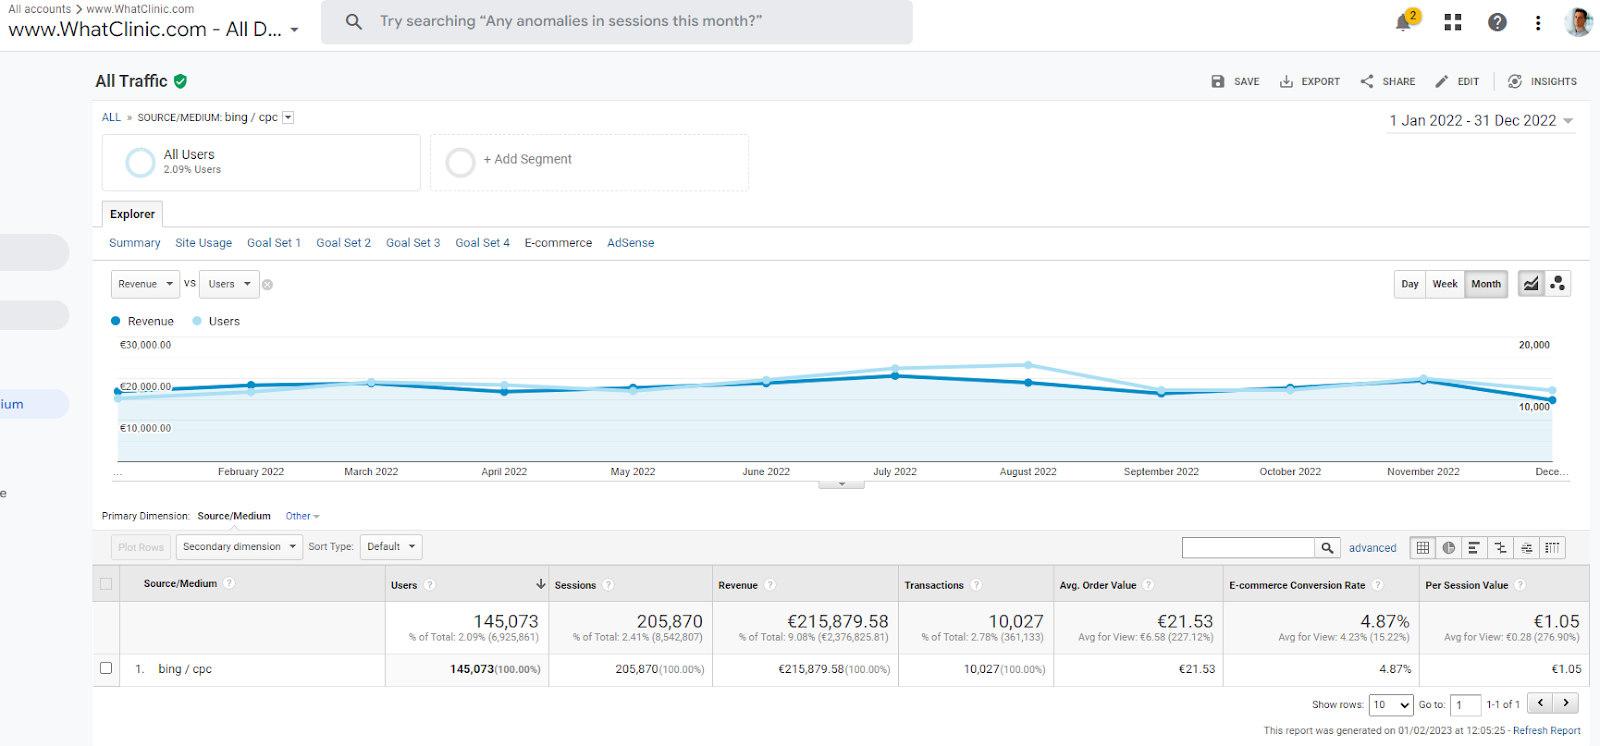Go back to ALL breadcrumb
This screenshot has height=746, width=1600.
tap(111, 117)
